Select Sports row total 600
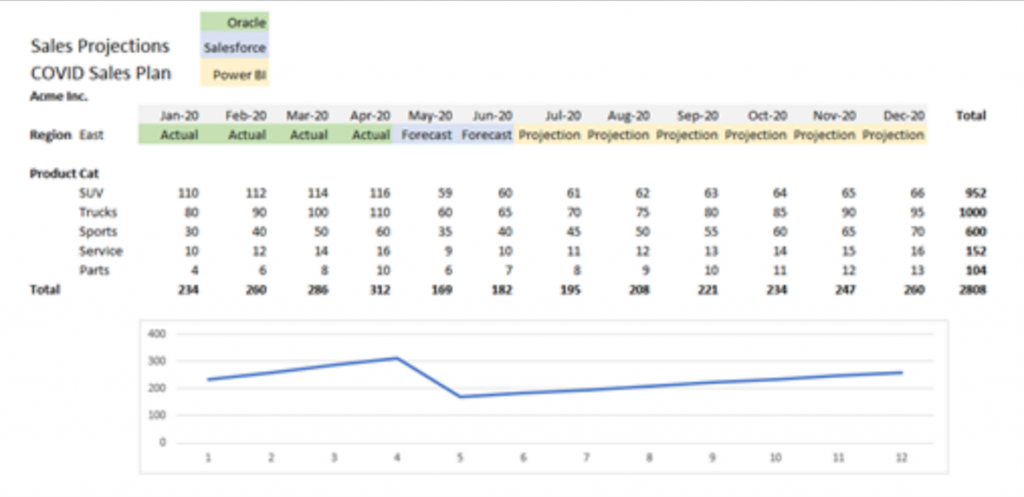The height and width of the screenshot is (497, 1024). click(976, 232)
